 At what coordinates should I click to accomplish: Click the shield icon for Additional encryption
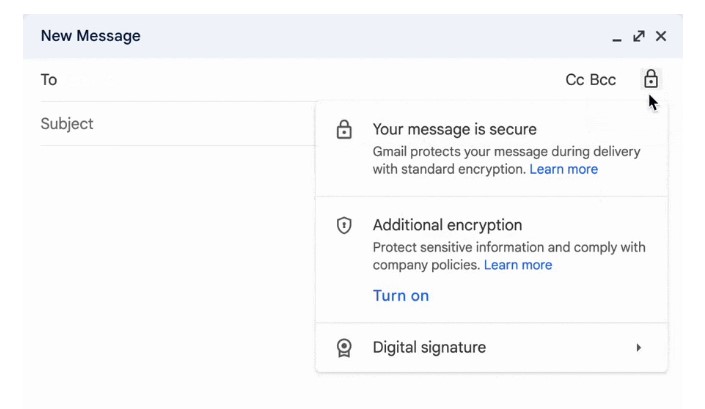[x=344, y=226]
